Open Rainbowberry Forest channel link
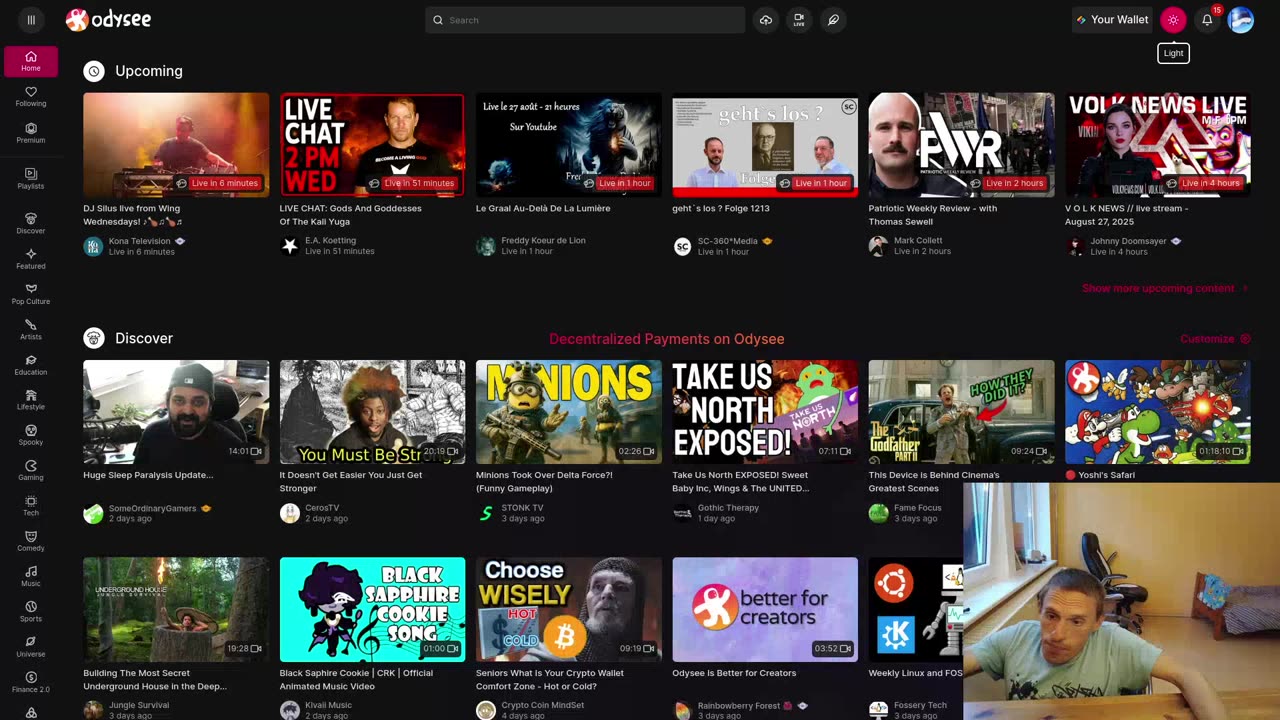Viewport: 1280px width, 720px height. pyautogui.click(x=738, y=706)
